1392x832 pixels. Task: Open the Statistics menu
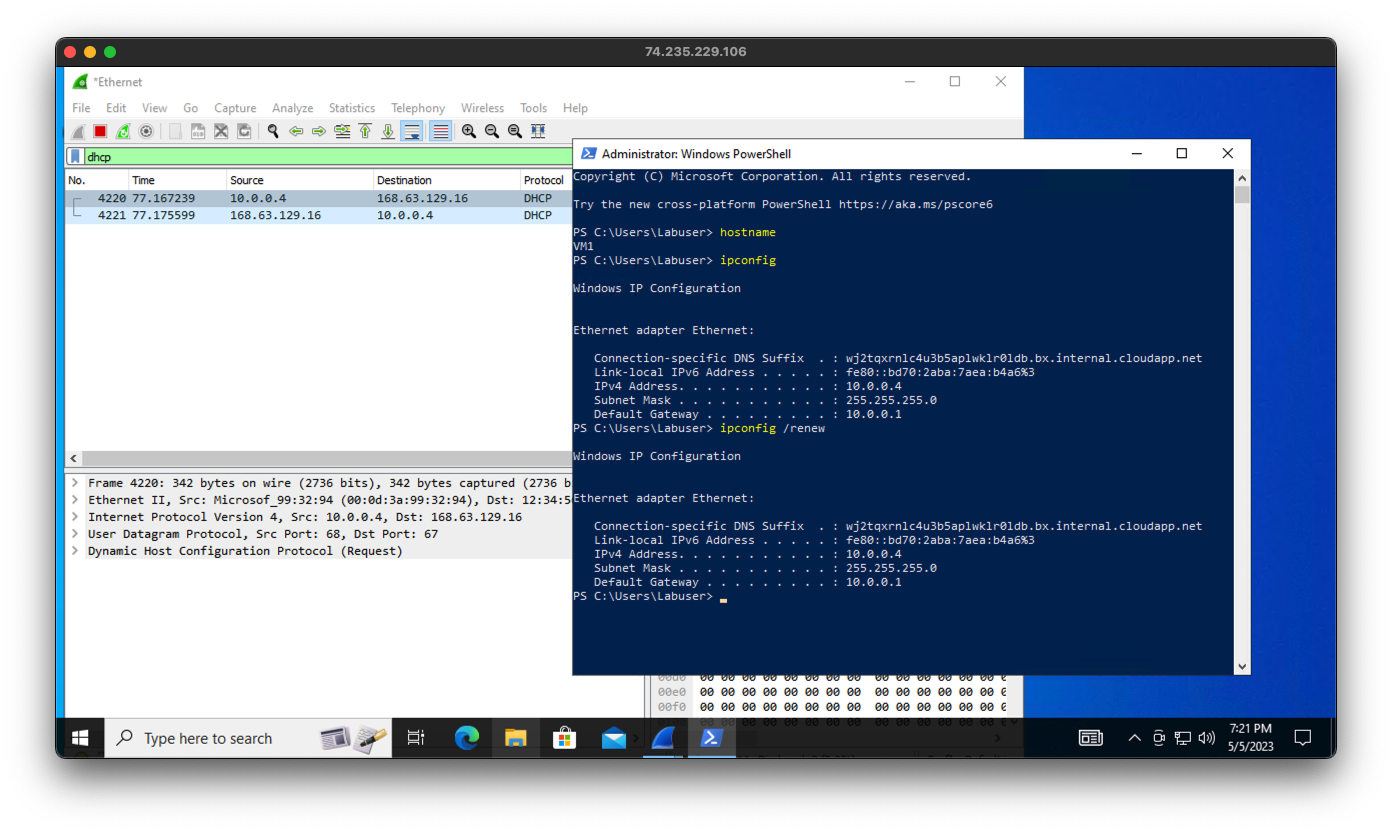click(x=352, y=107)
